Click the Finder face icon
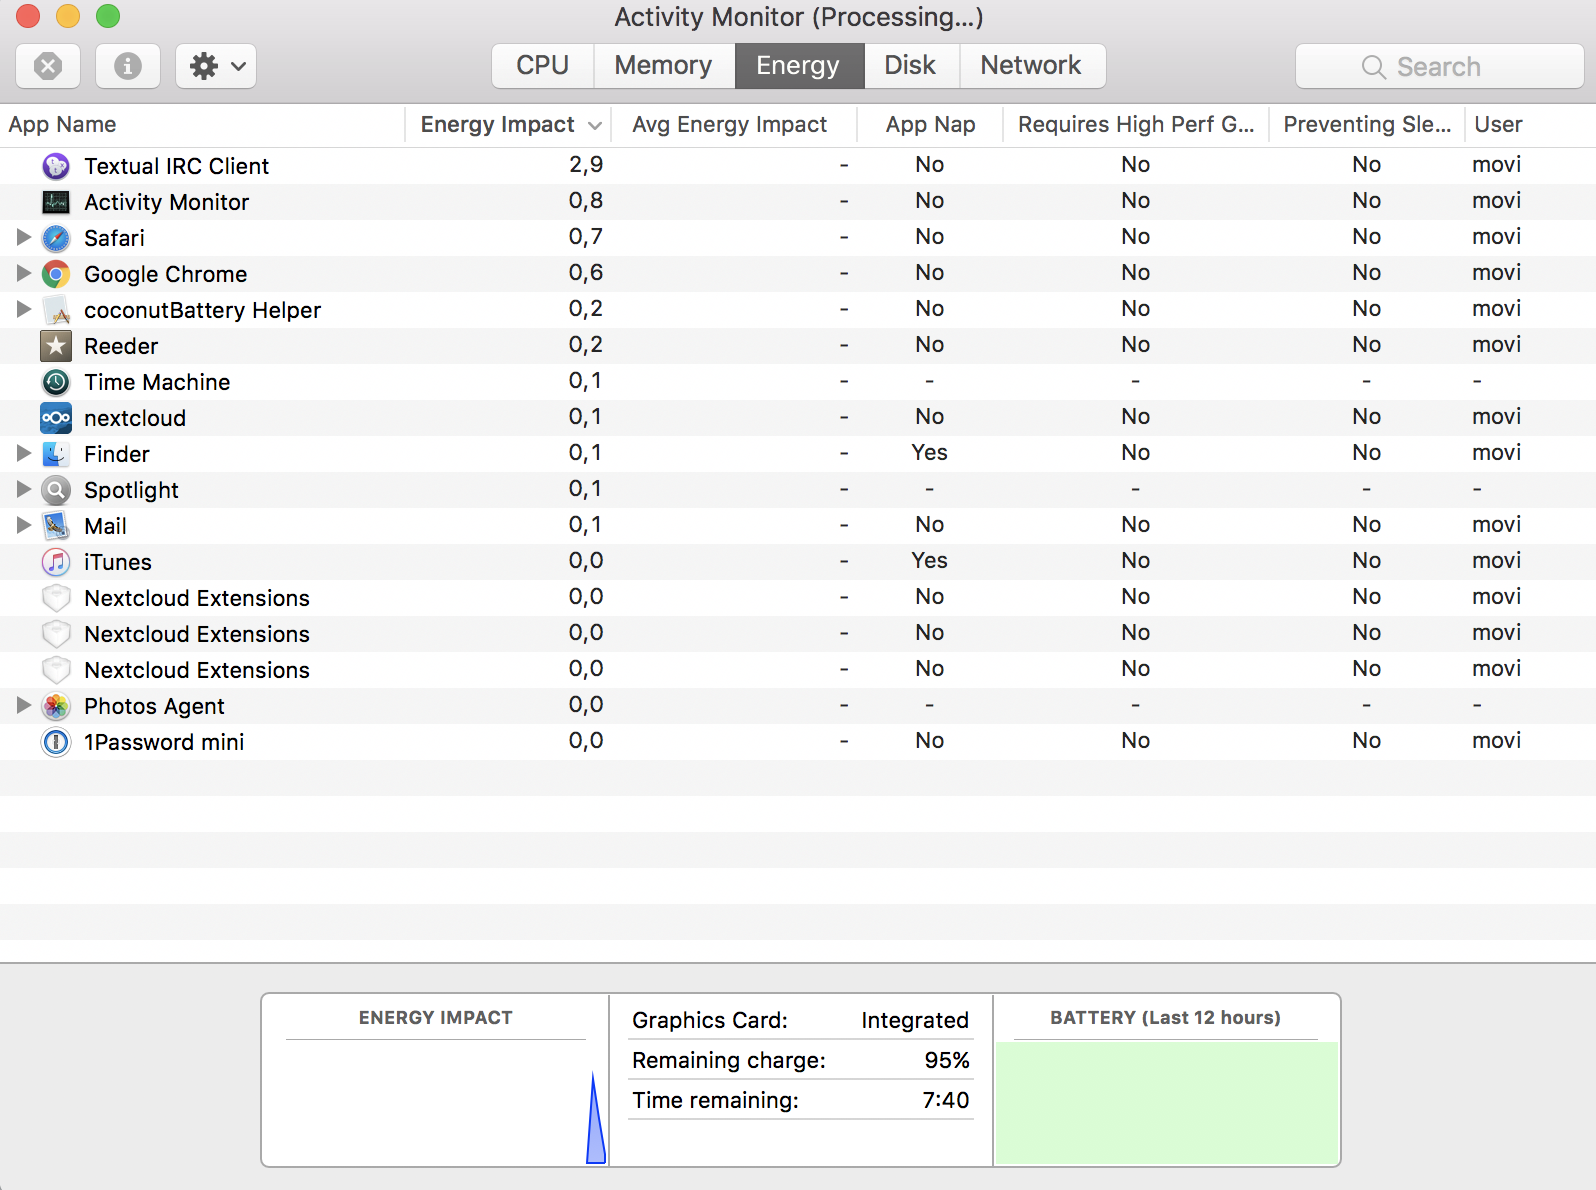Screen dimensions: 1596x1190 coord(56,454)
